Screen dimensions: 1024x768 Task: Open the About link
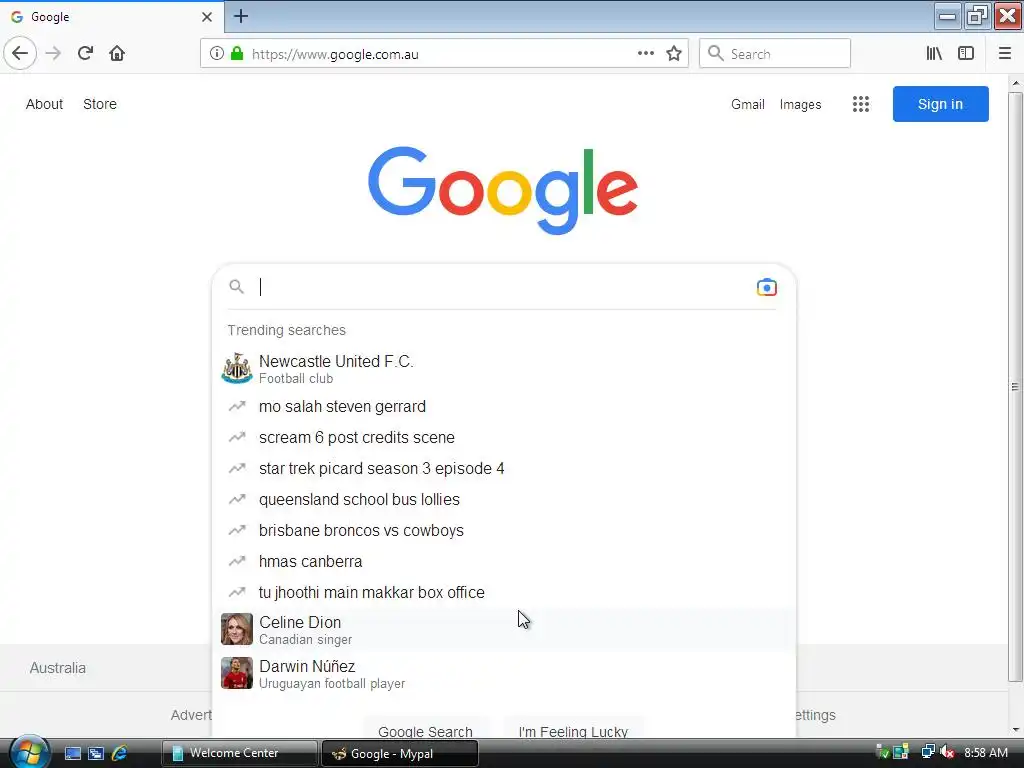44,104
